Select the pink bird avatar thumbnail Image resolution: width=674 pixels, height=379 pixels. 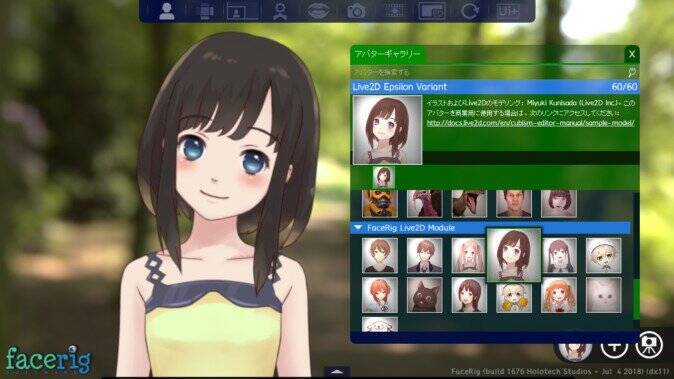[424, 204]
